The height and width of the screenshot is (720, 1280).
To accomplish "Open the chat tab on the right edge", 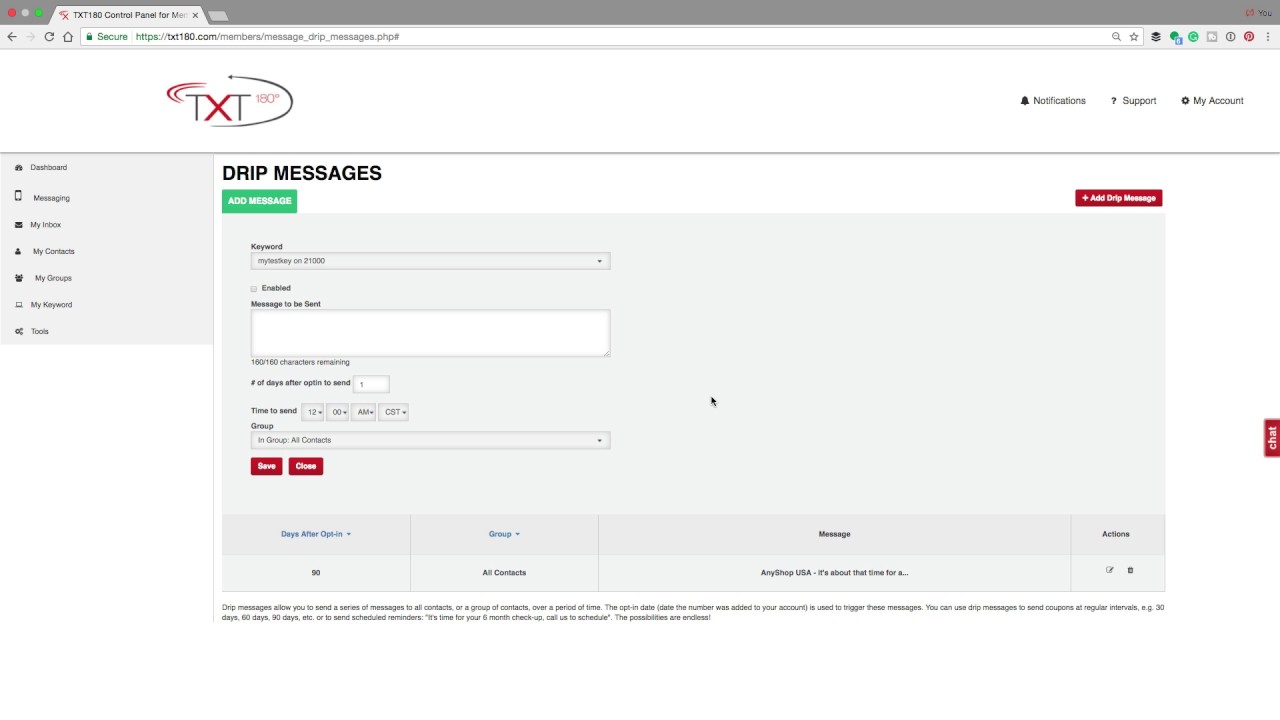I will coord(1271,437).
